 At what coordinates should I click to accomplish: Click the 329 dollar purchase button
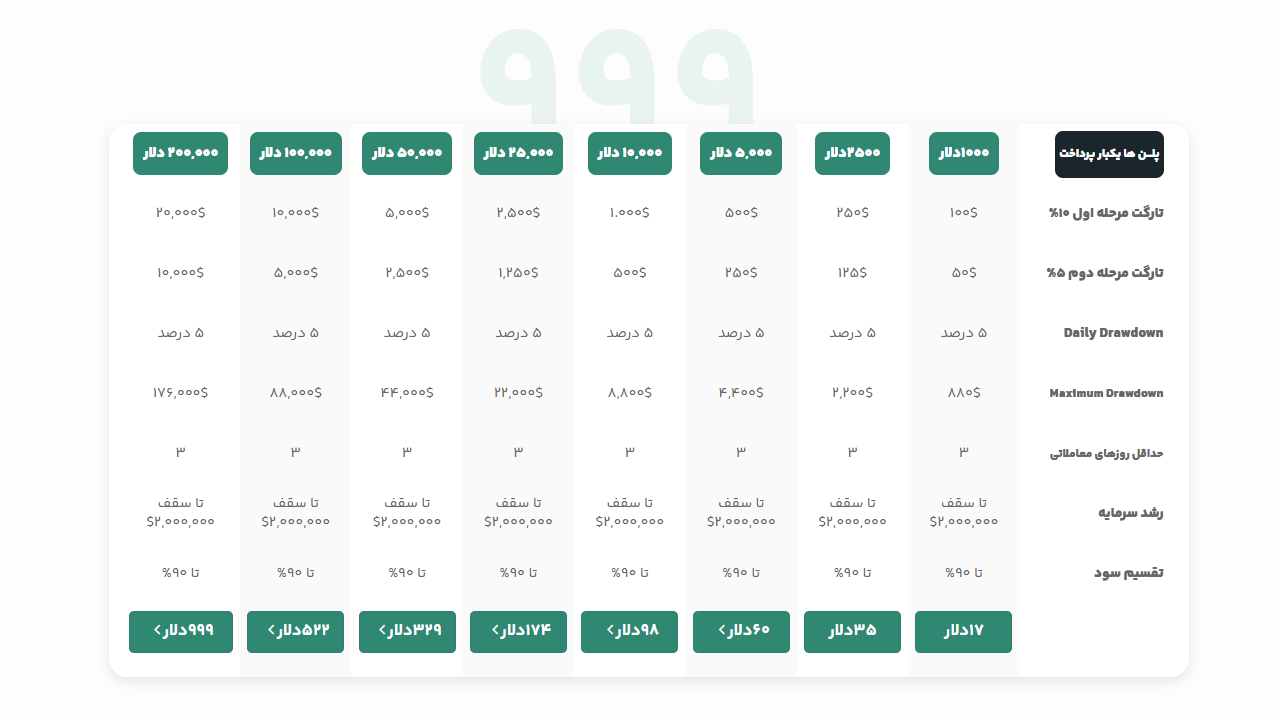(407, 632)
